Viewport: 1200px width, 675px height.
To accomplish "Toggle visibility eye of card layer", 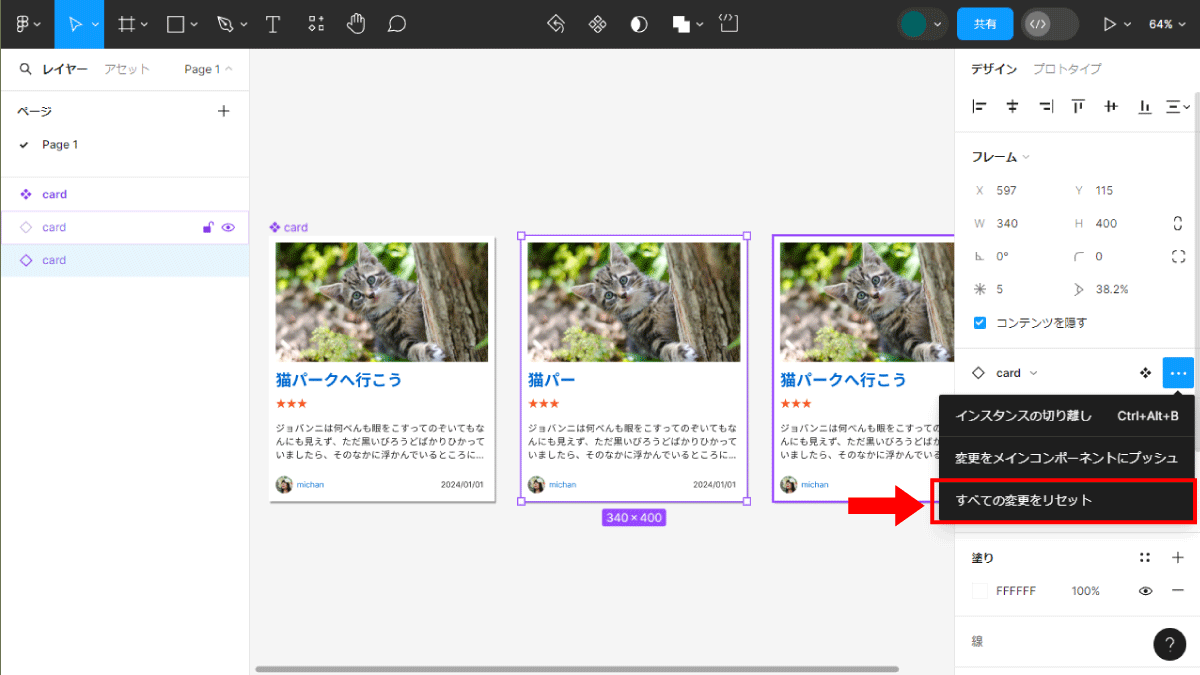I will (228, 227).
